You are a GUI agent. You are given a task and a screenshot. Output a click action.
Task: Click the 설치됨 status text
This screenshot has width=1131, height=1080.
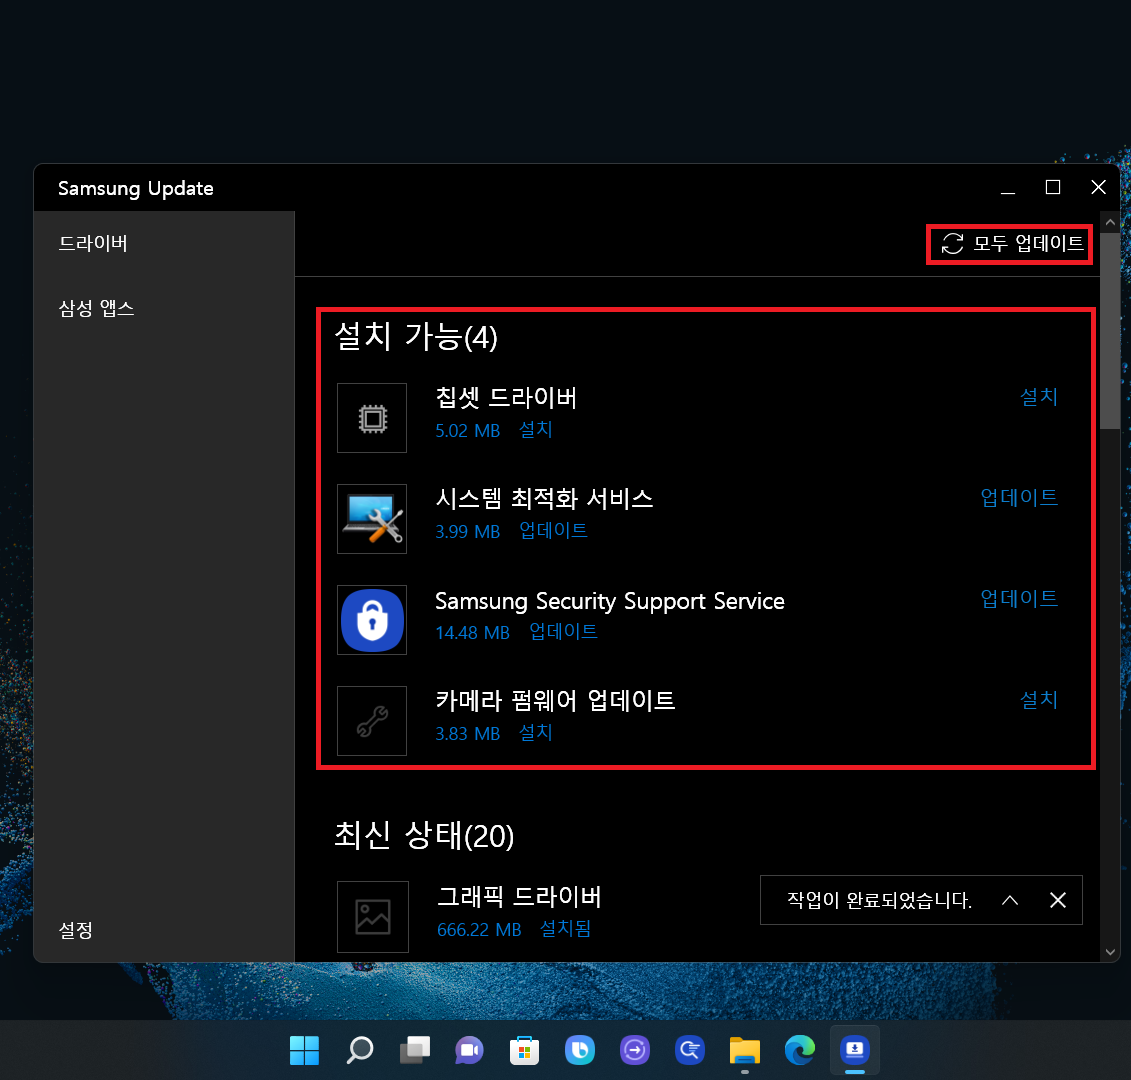pyautogui.click(x=566, y=929)
